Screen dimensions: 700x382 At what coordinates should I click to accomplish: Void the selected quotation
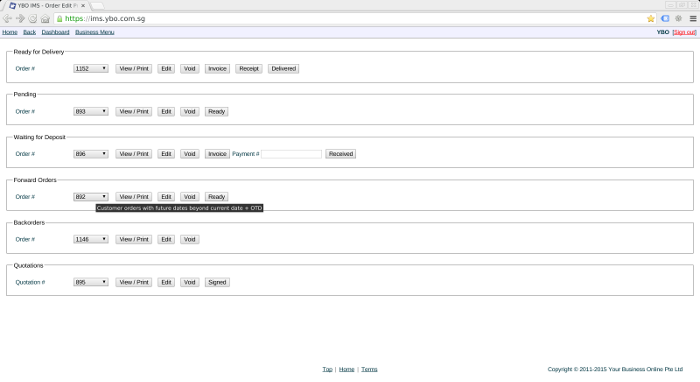tap(190, 282)
